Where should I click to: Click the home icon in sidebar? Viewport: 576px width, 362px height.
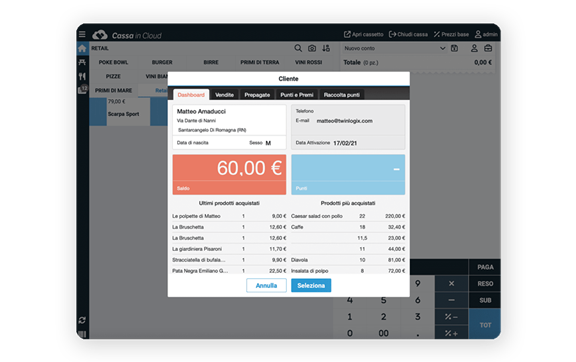(82, 49)
